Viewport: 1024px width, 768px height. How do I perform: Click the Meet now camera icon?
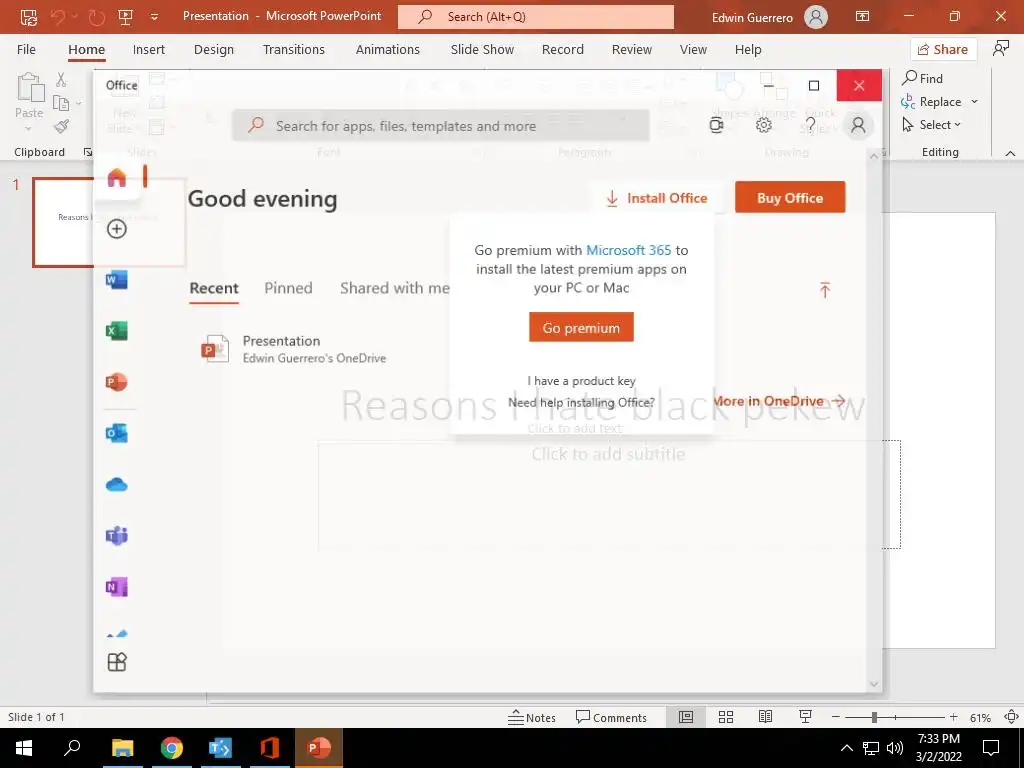click(x=716, y=125)
